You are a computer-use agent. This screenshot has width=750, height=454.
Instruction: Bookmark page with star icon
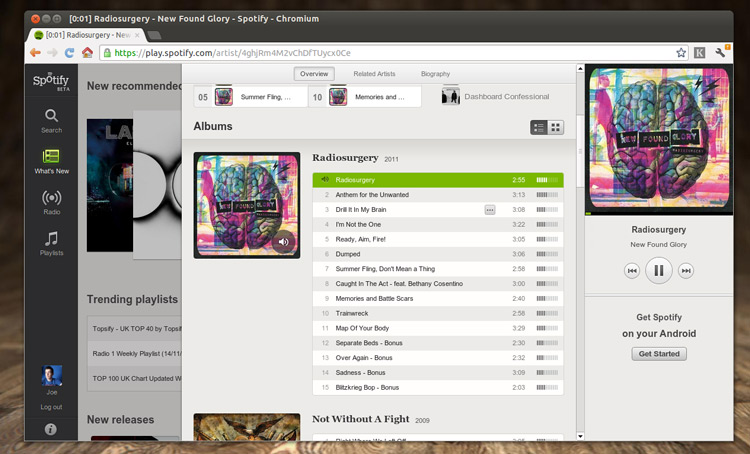[681, 53]
